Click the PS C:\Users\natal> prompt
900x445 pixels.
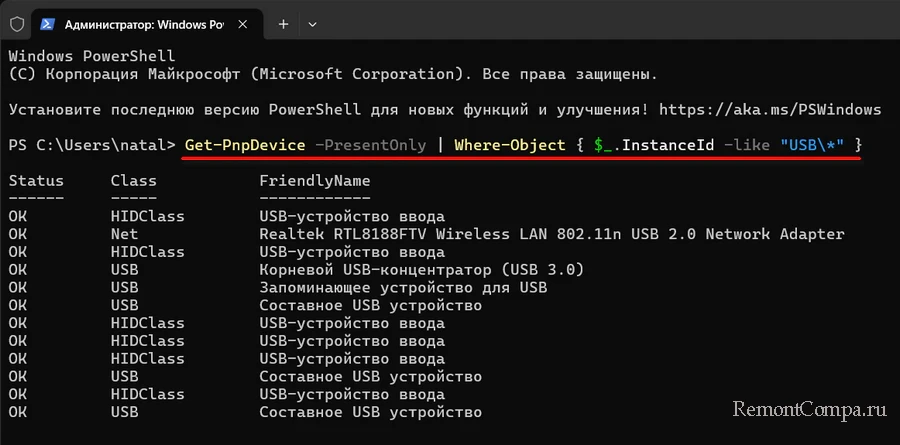[92, 145]
